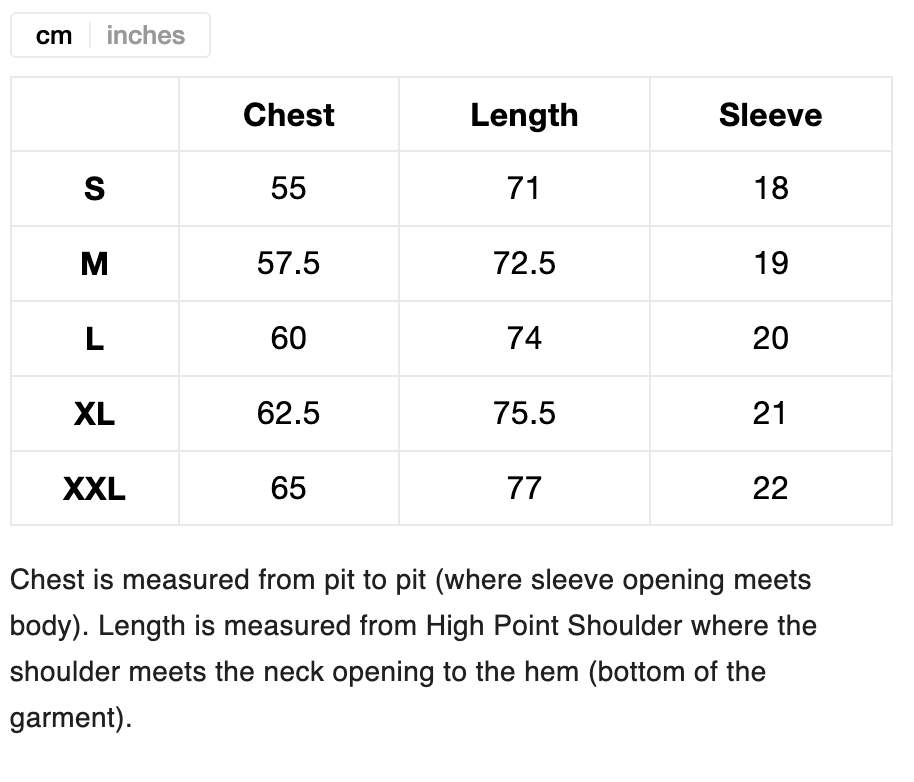Click length value 72.5 for size M
Screen dimensions: 914x782
pyautogui.click(x=524, y=263)
